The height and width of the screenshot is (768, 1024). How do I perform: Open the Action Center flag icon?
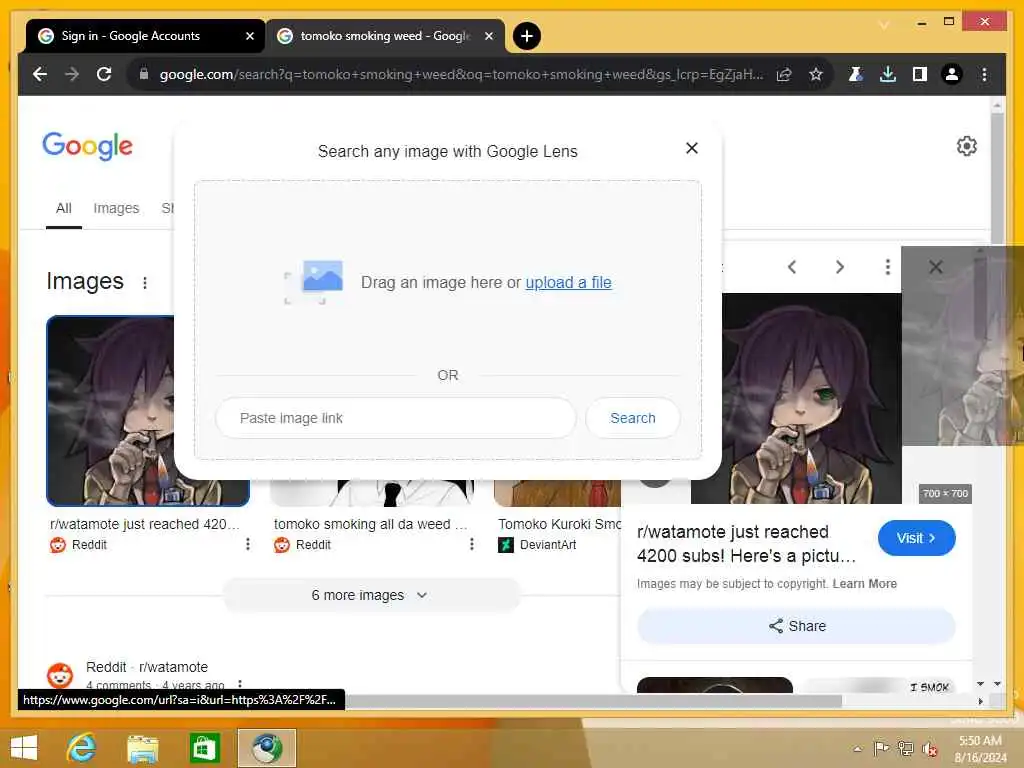point(881,748)
